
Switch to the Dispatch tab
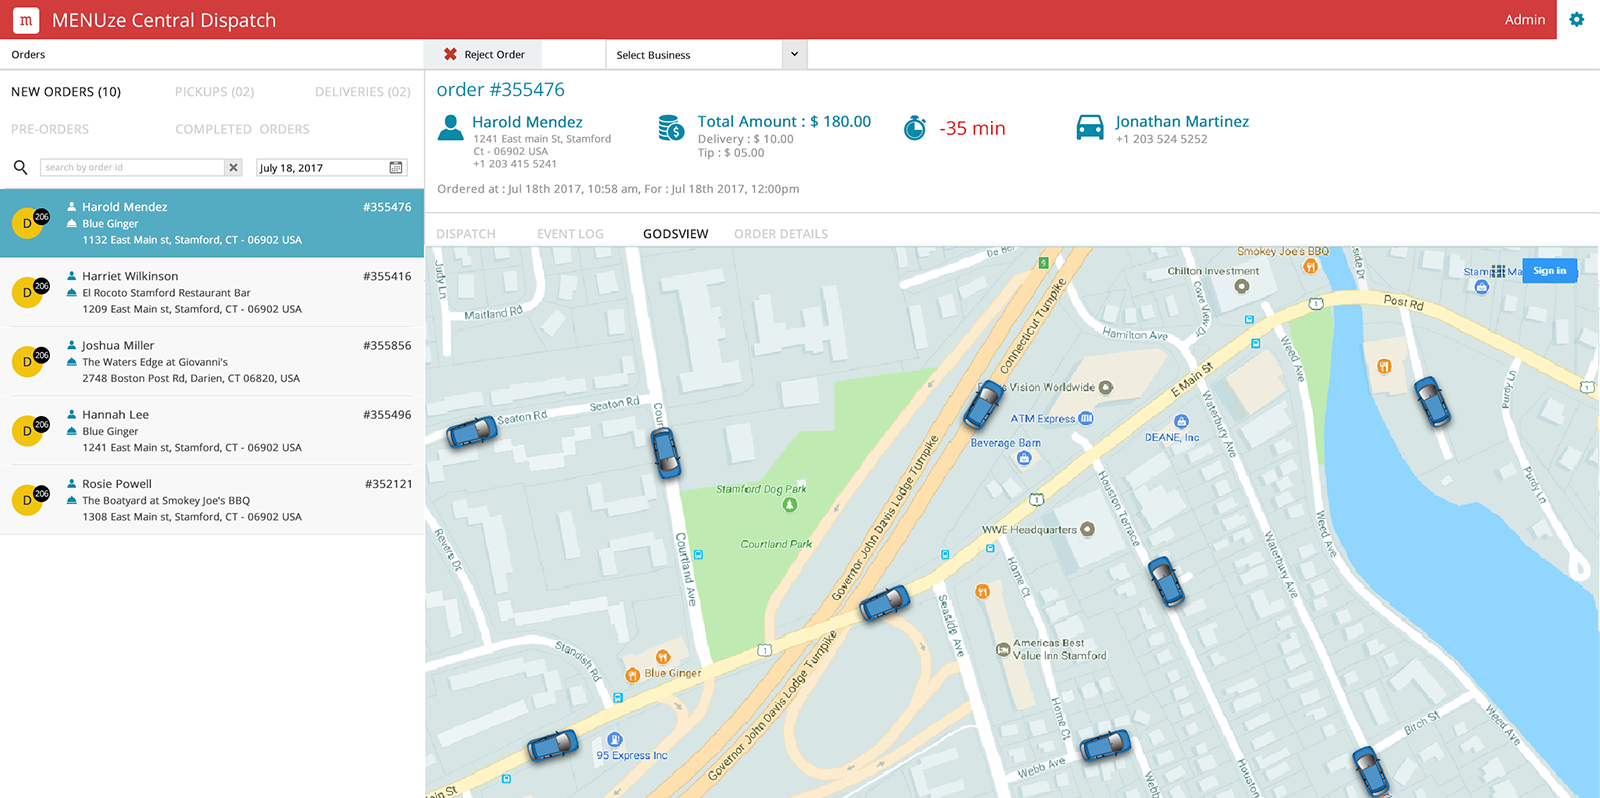(x=466, y=234)
